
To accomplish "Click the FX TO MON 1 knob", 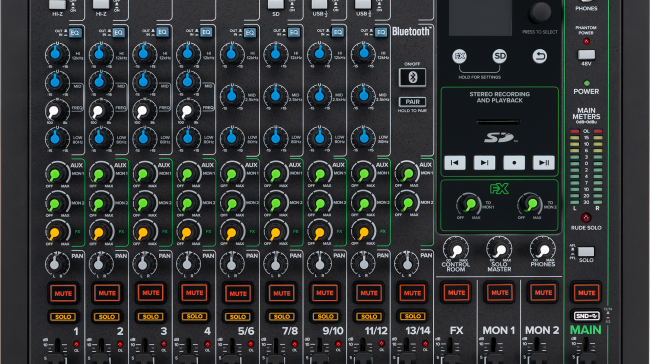I will pyautogui.click(x=469, y=204).
